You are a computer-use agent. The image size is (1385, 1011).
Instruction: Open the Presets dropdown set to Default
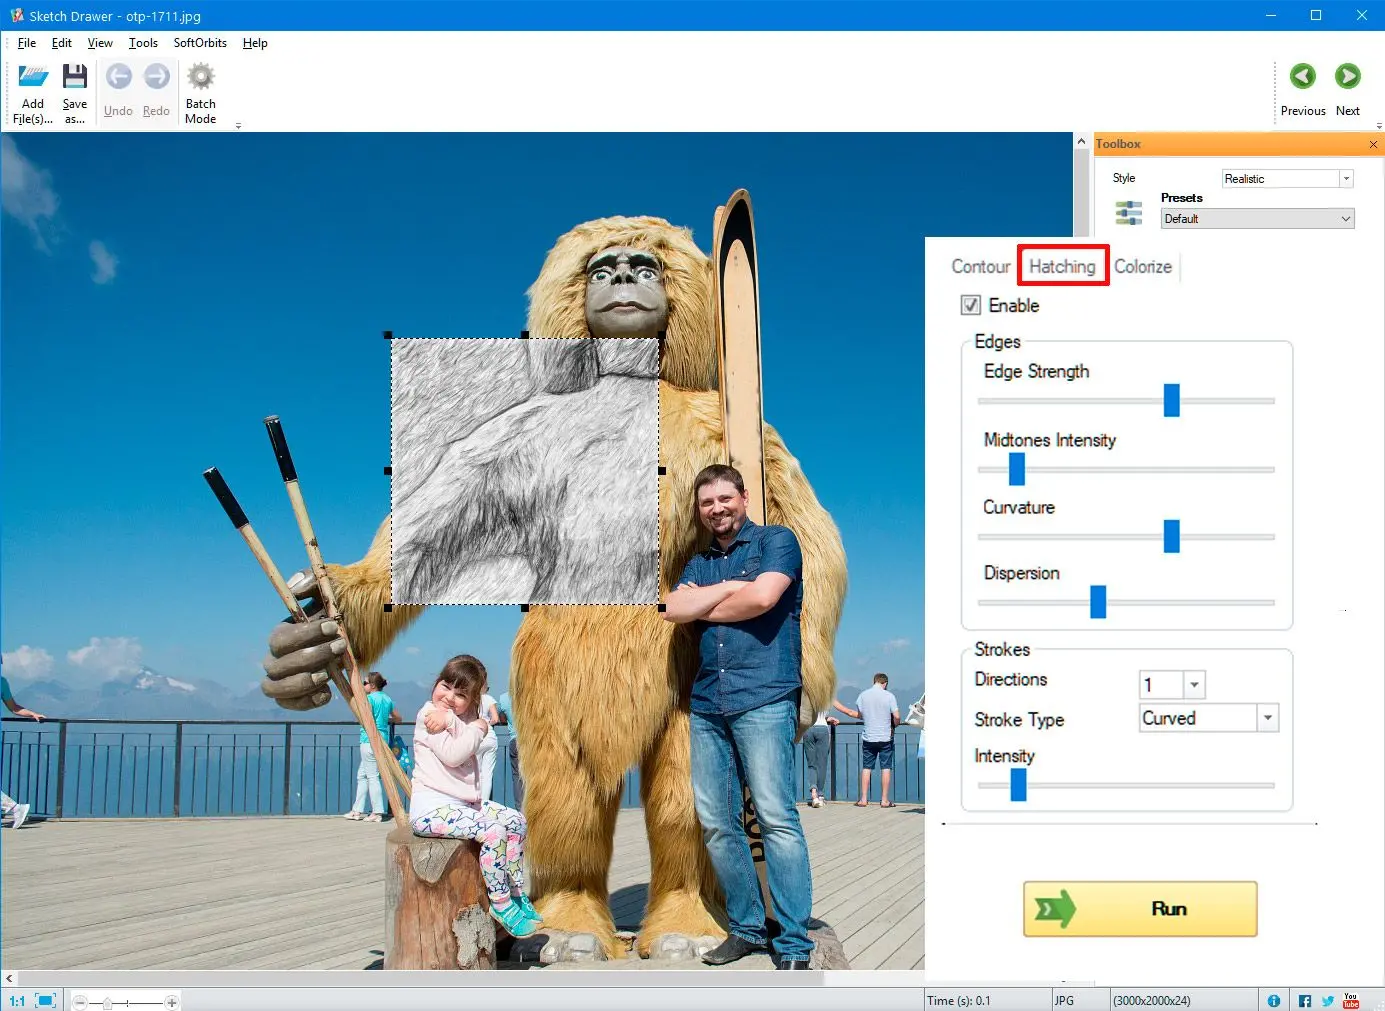point(1257,218)
